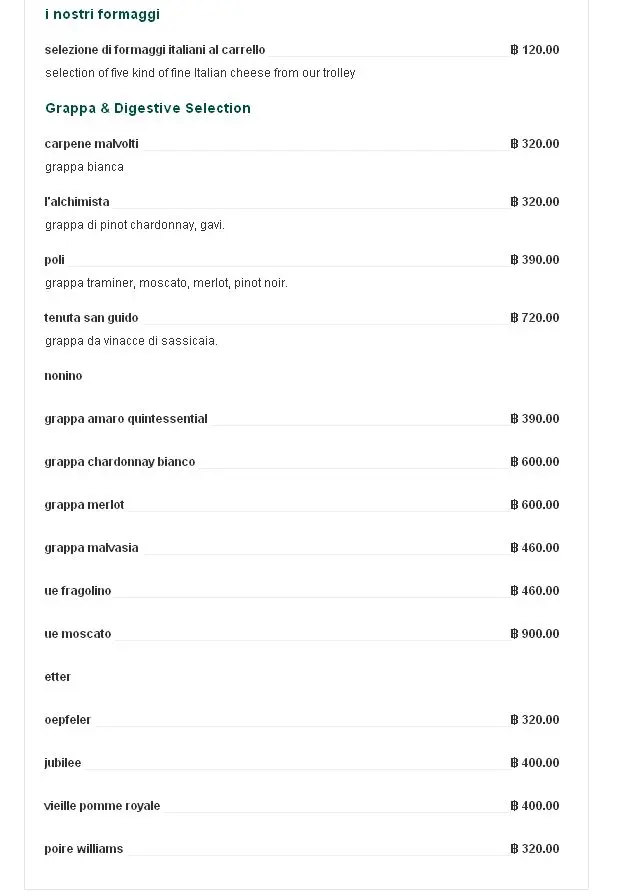Select the oepfeler digestive
The width and height of the screenshot is (627, 896).
tap(68, 720)
